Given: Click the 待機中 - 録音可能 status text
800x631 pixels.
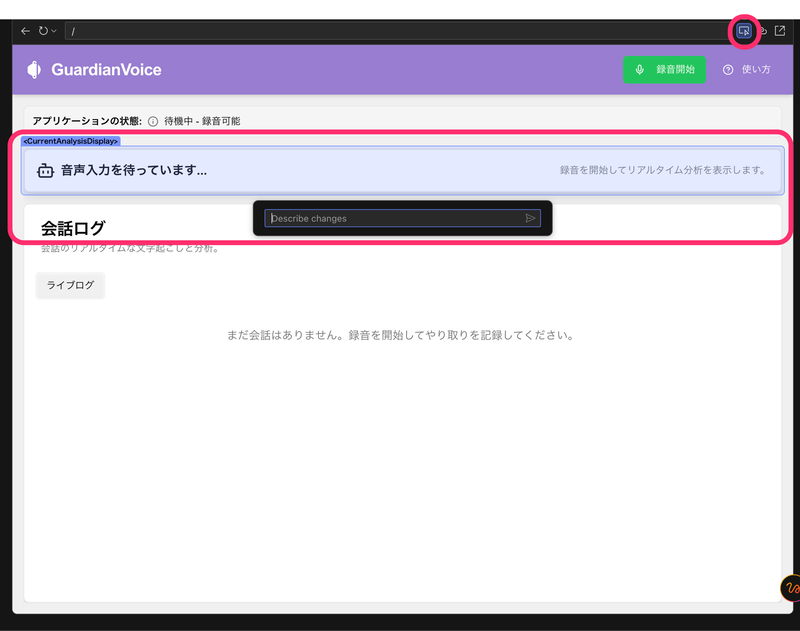Looking at the screenshot, I should pyautogui.click(x=202, y=121).
